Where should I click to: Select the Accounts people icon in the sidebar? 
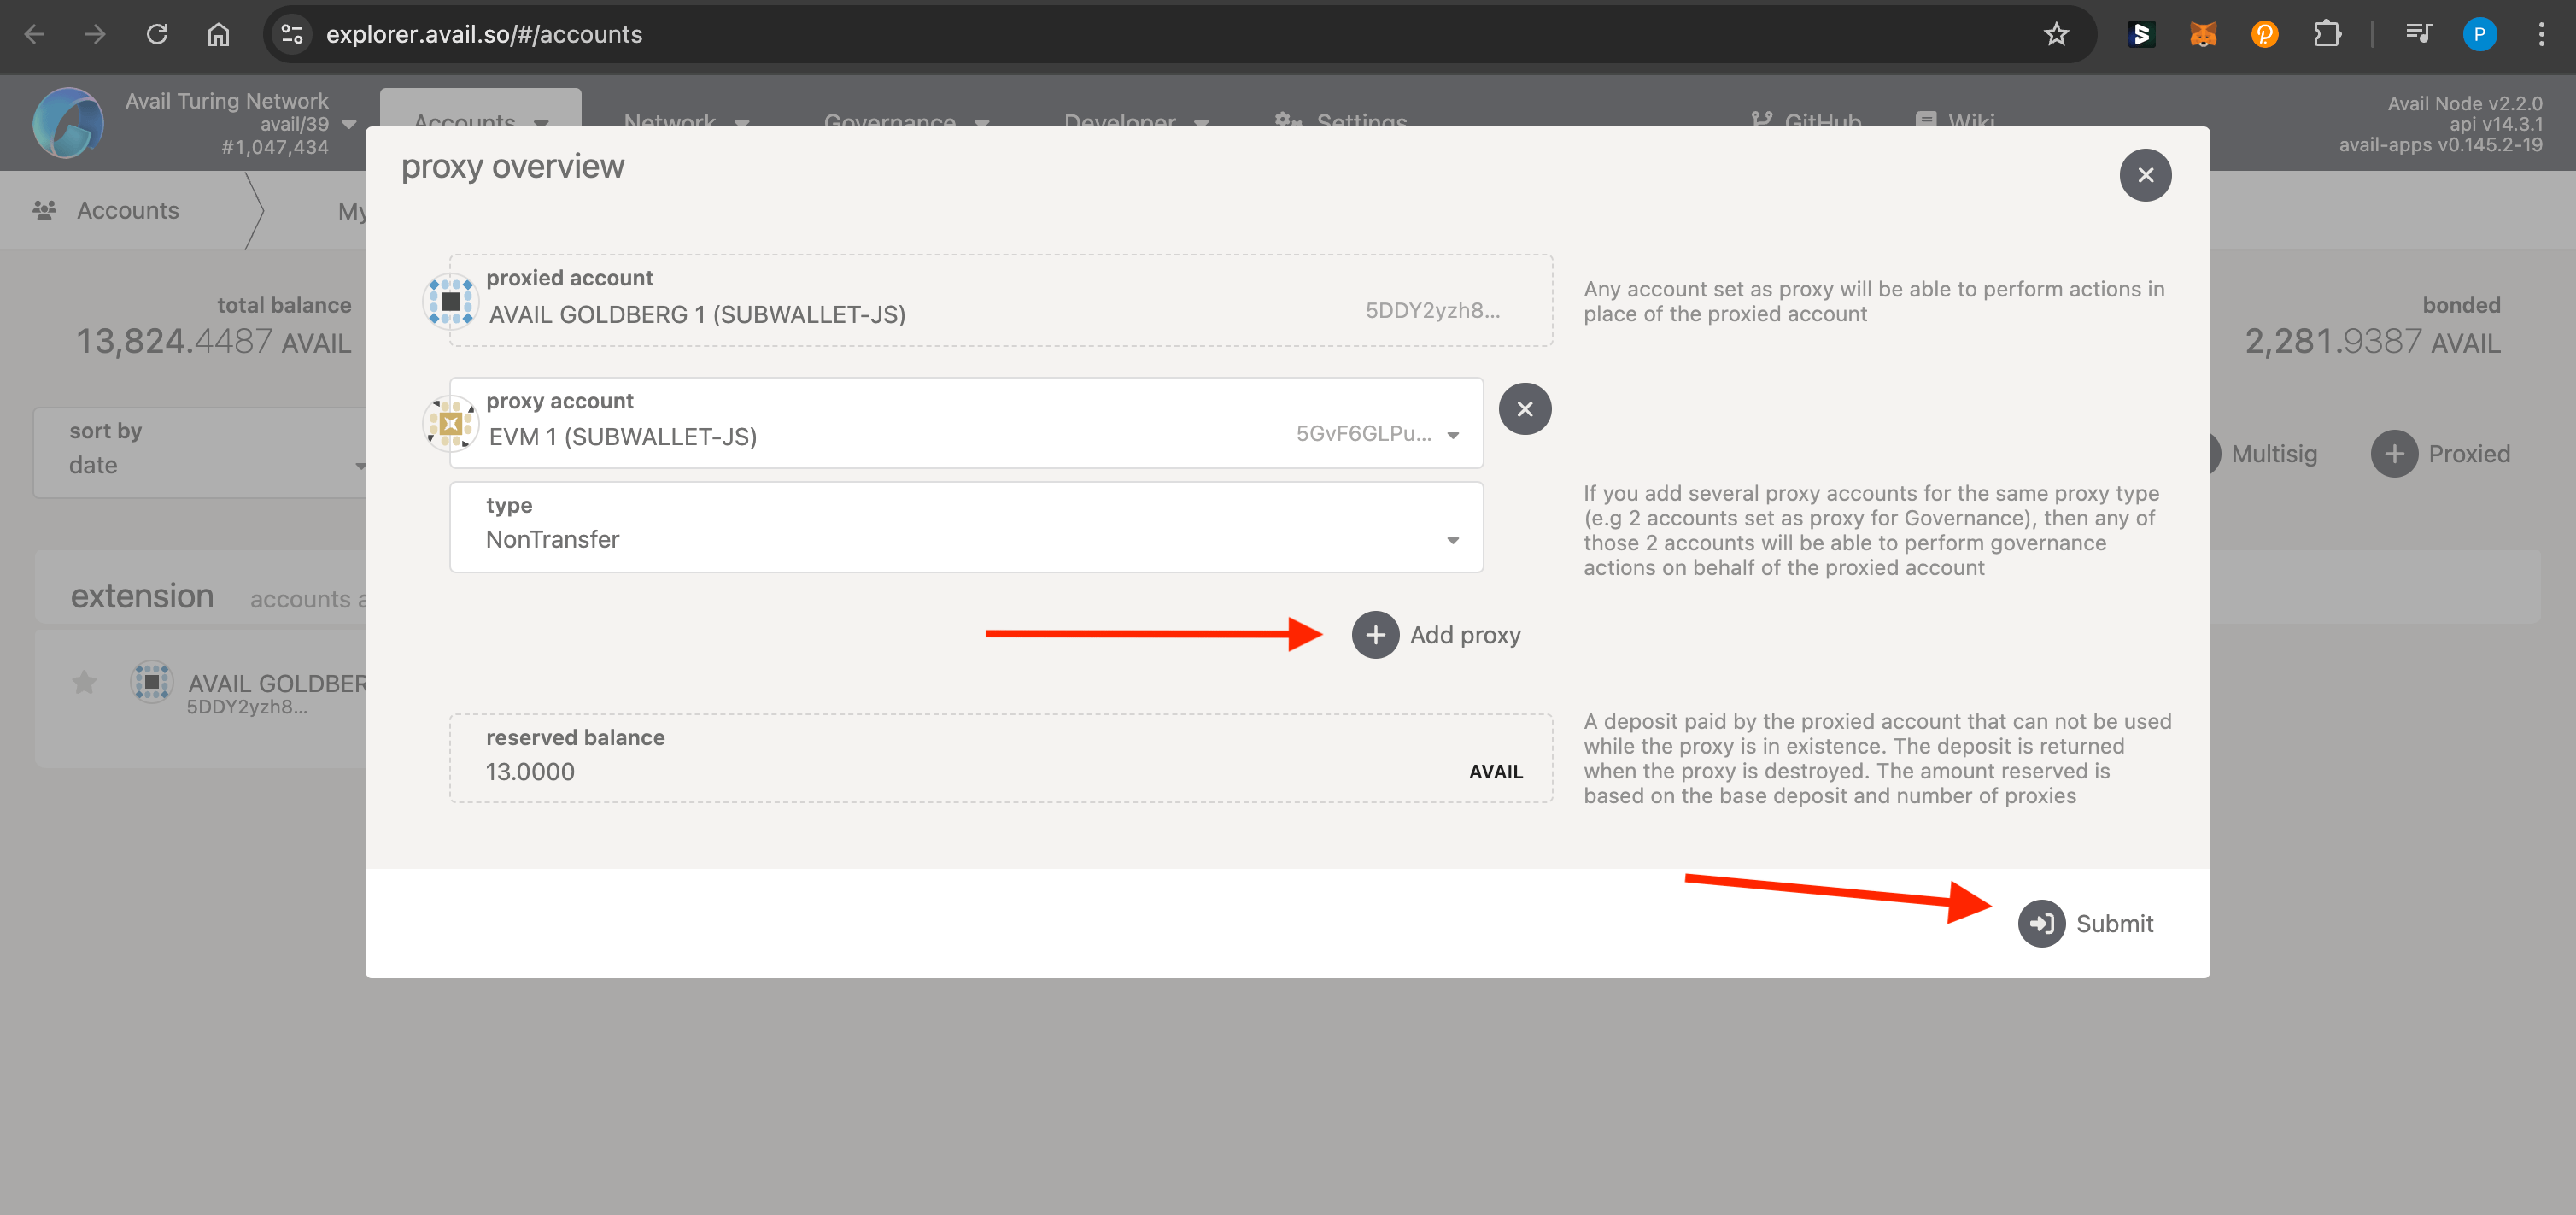(x=44, y=209)
